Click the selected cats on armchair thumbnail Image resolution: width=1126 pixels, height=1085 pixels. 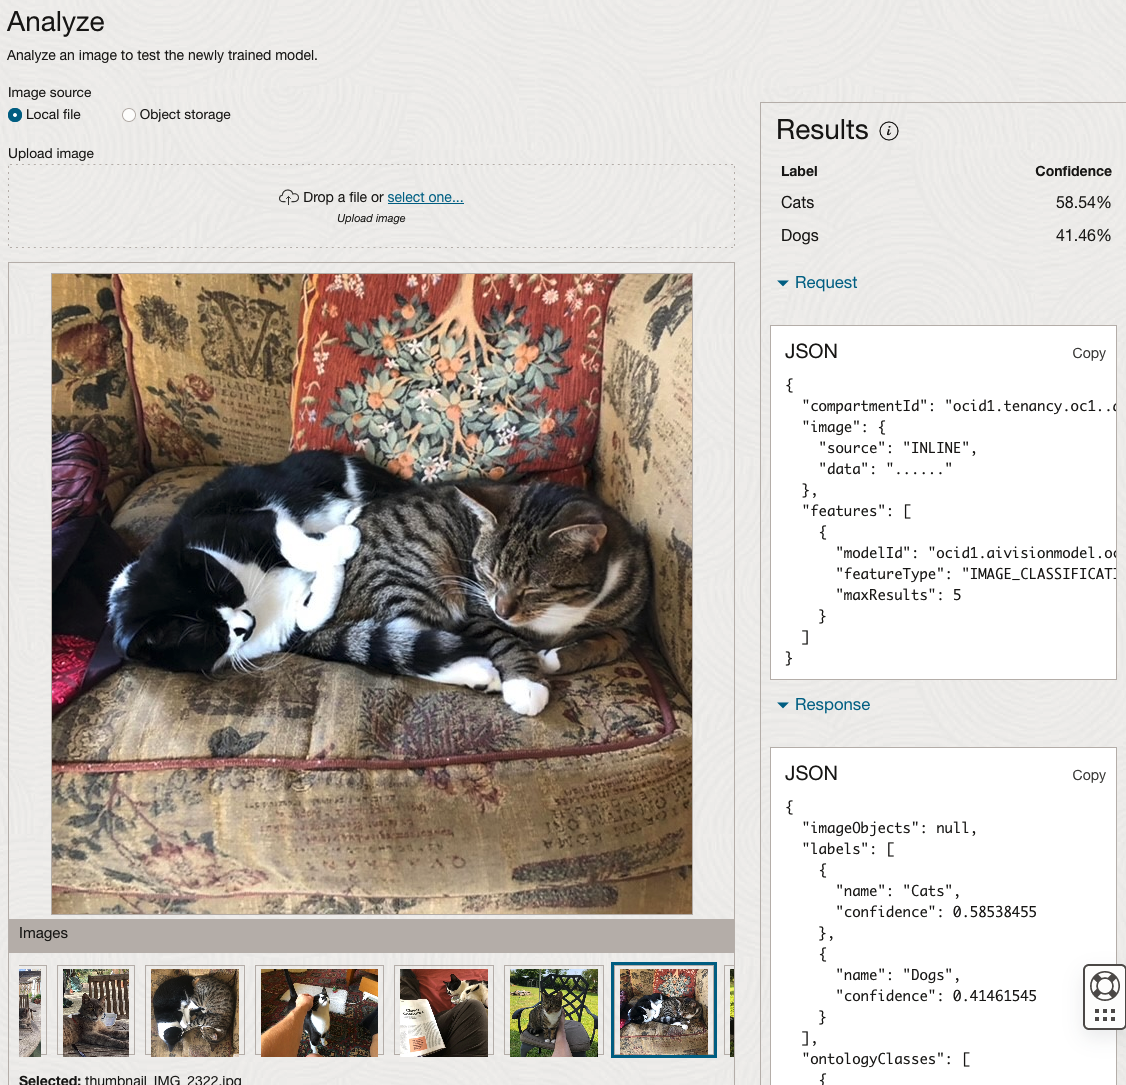click(x=664, y=1011)
